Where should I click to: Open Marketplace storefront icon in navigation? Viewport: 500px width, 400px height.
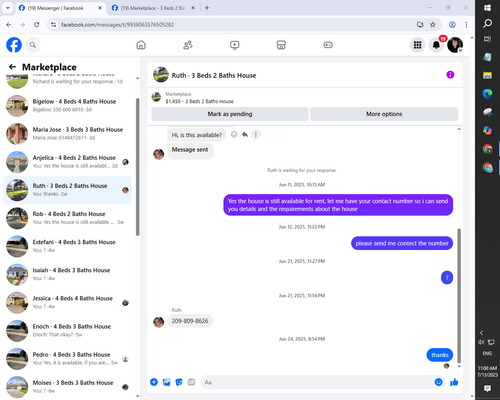coord(281,45)
